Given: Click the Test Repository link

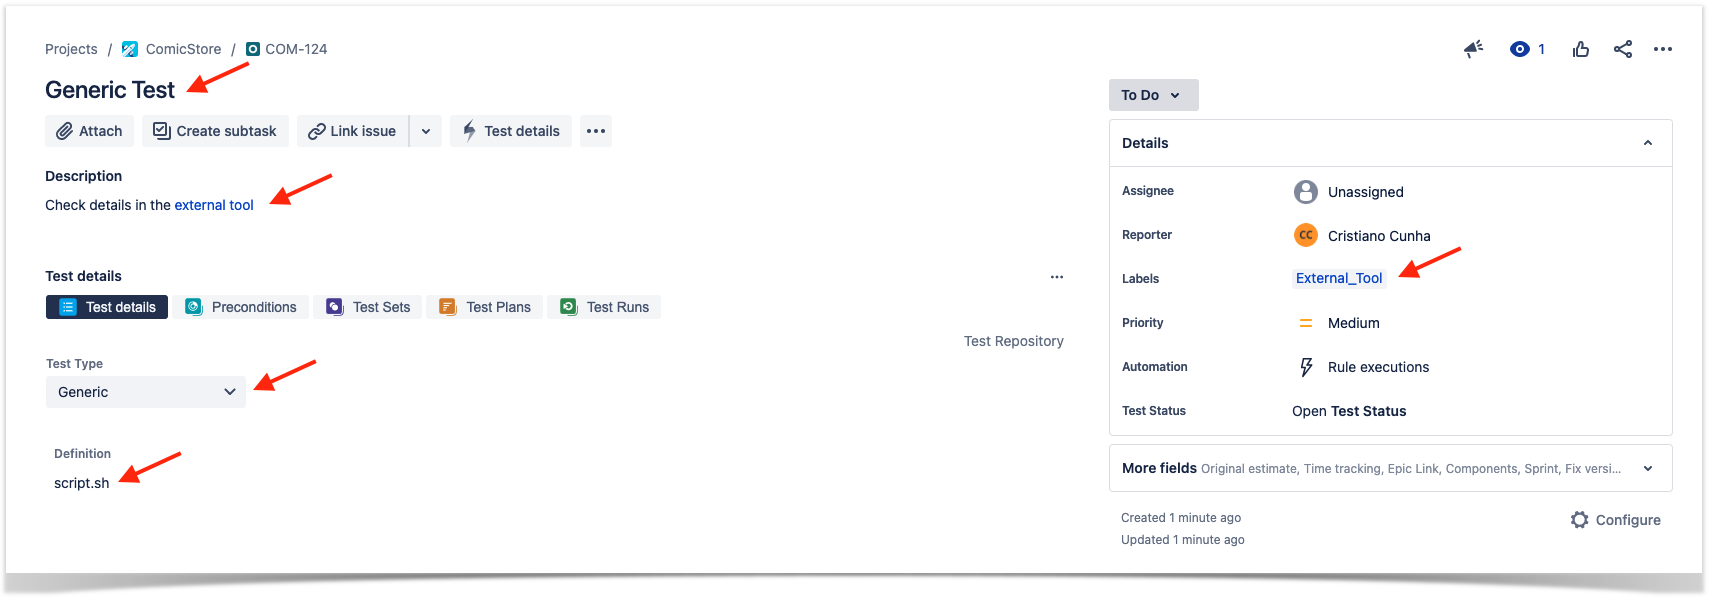Looking at the screenshot, I should coord(1014,341).
